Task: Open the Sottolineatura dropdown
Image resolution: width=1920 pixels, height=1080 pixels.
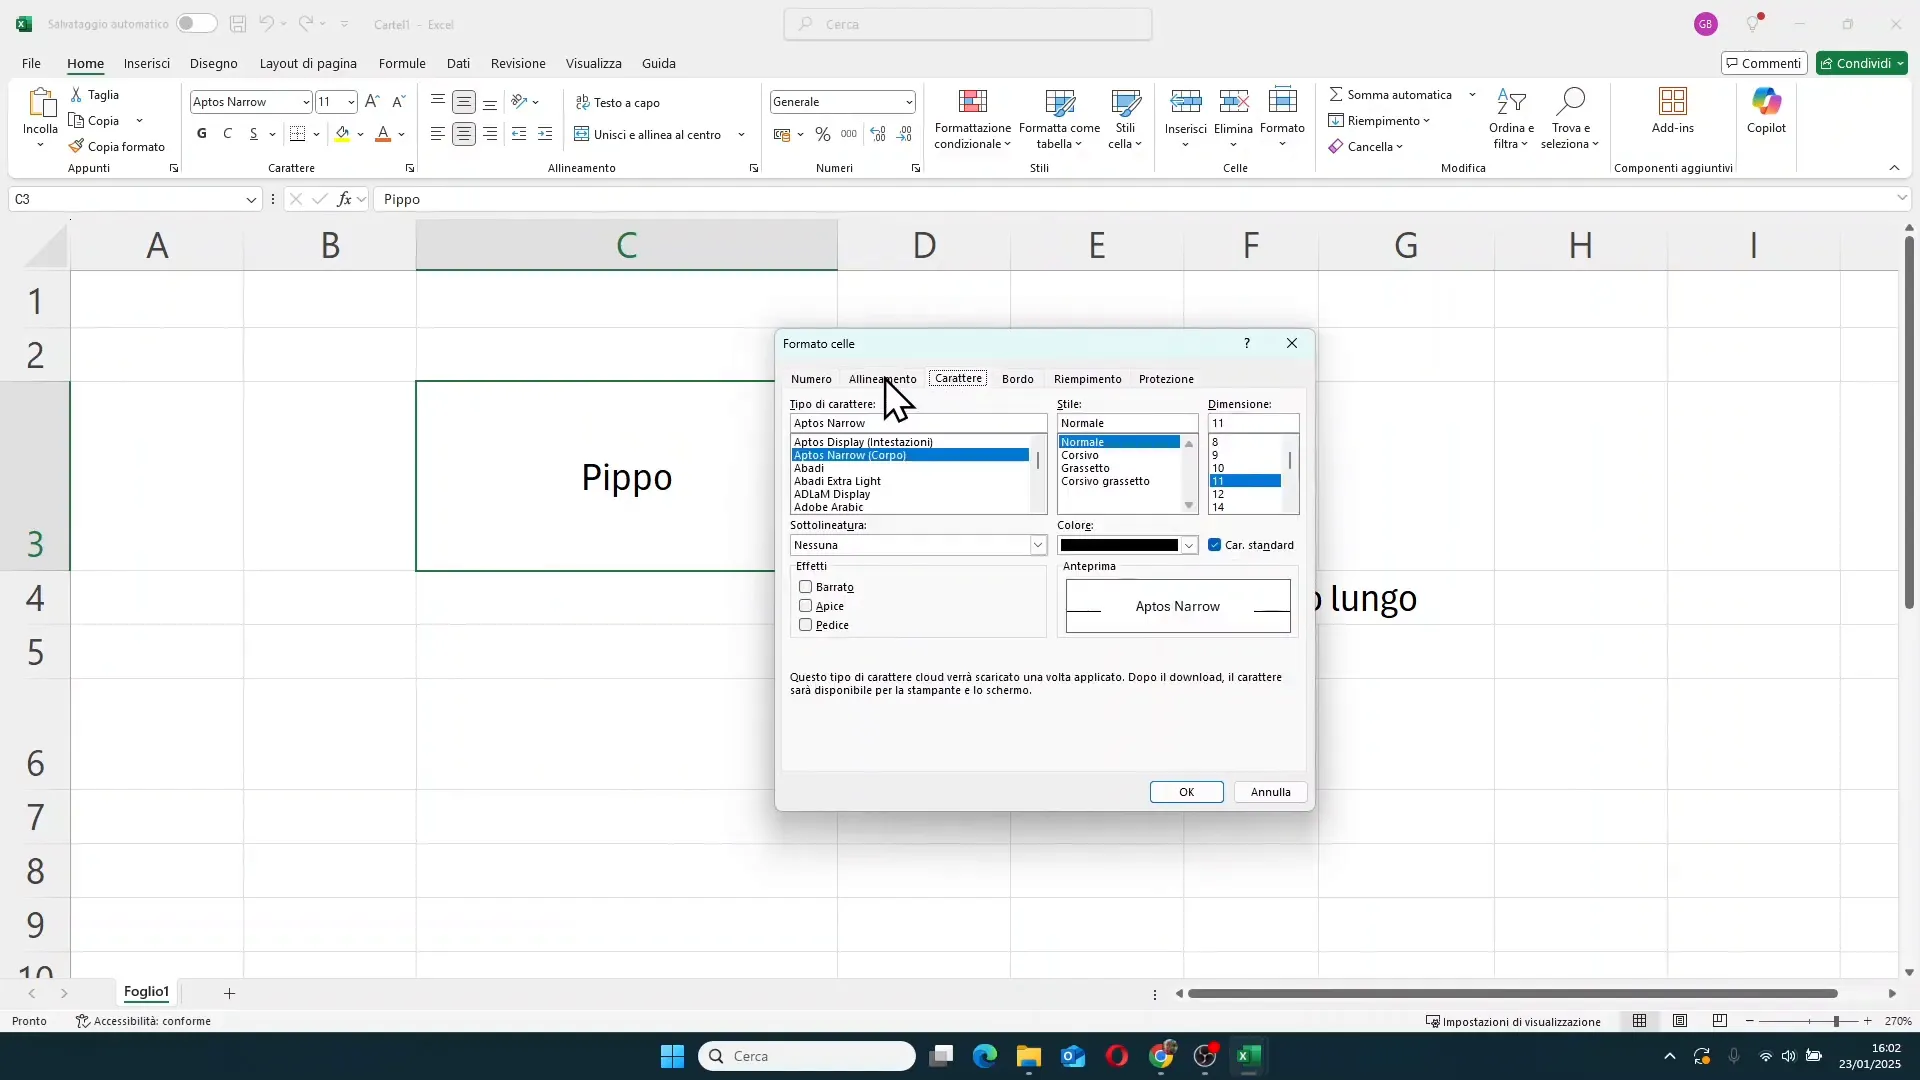Action: pos(1038,545)
